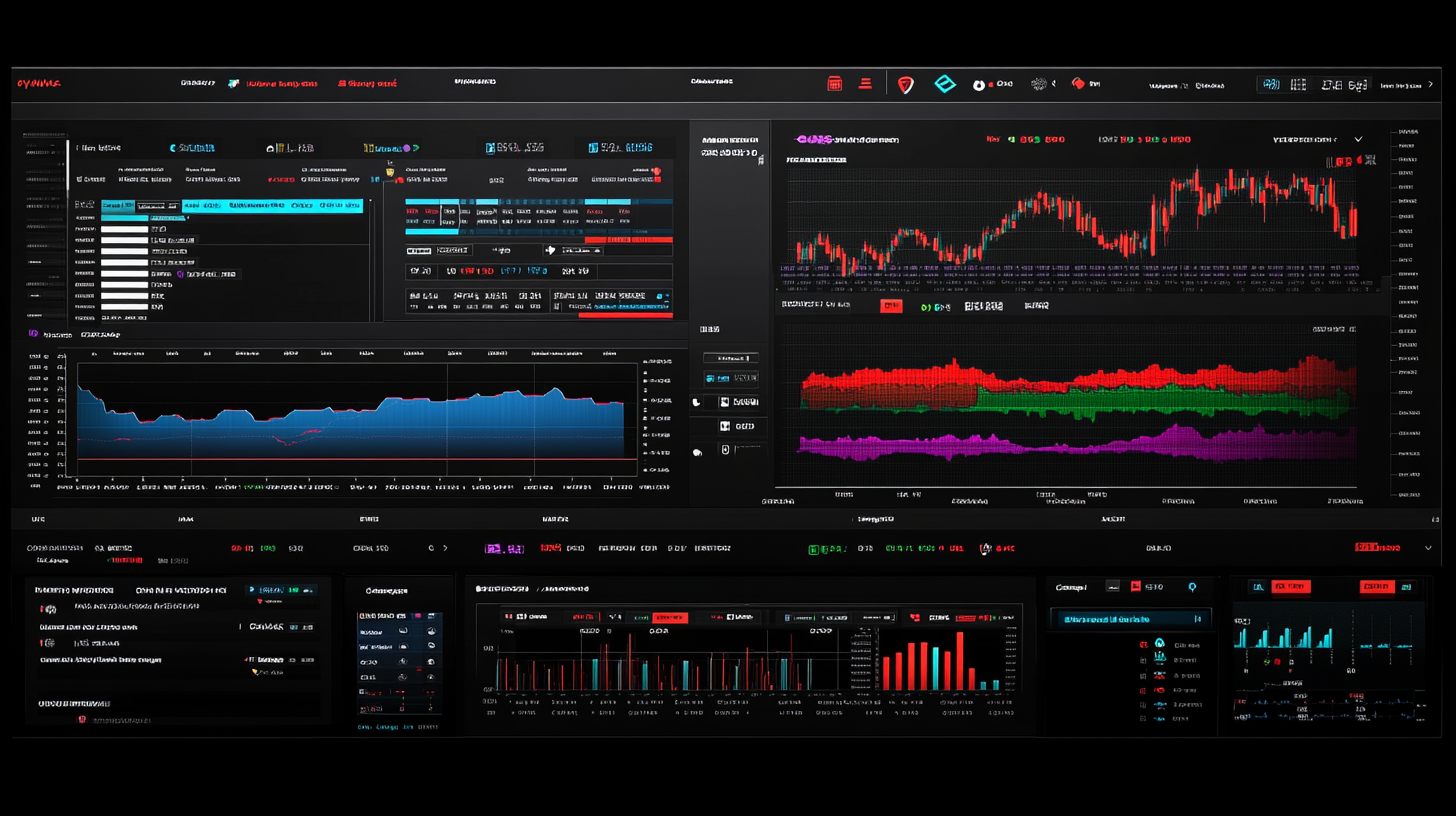Viewport: 1456px width, 816px height.
Task: Select the cyan diamond icon in the top toolbar
Action: coord(944,84)
